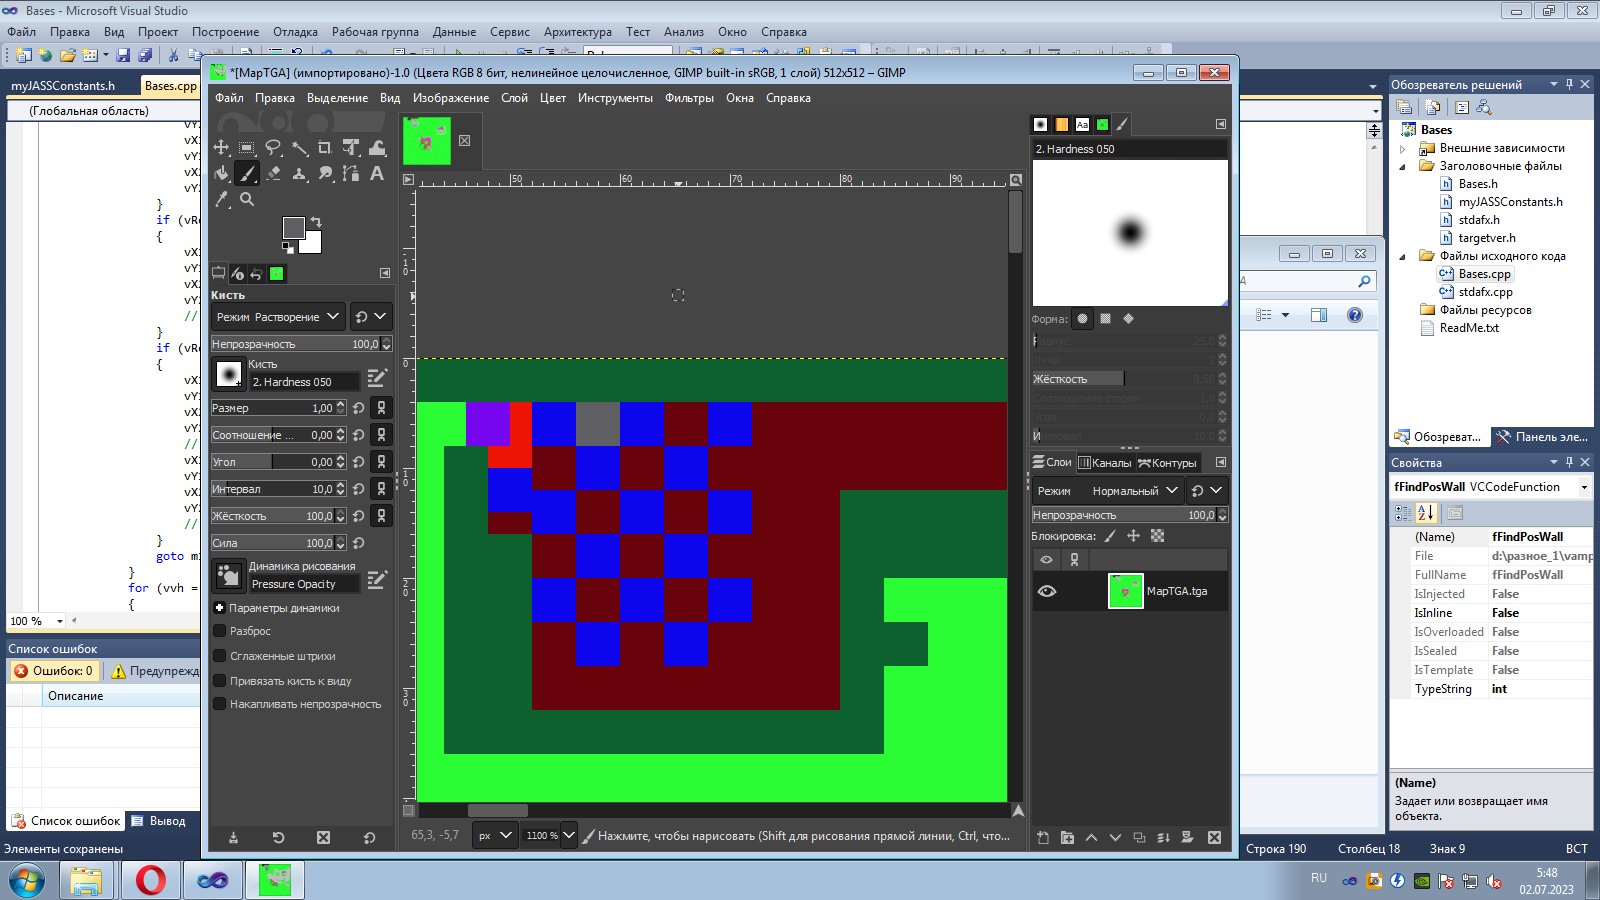This screenshot has width=1600, height=900.
Task: Hide the MapTGA.tga layer with eye icon
Action: (1047, 591)
